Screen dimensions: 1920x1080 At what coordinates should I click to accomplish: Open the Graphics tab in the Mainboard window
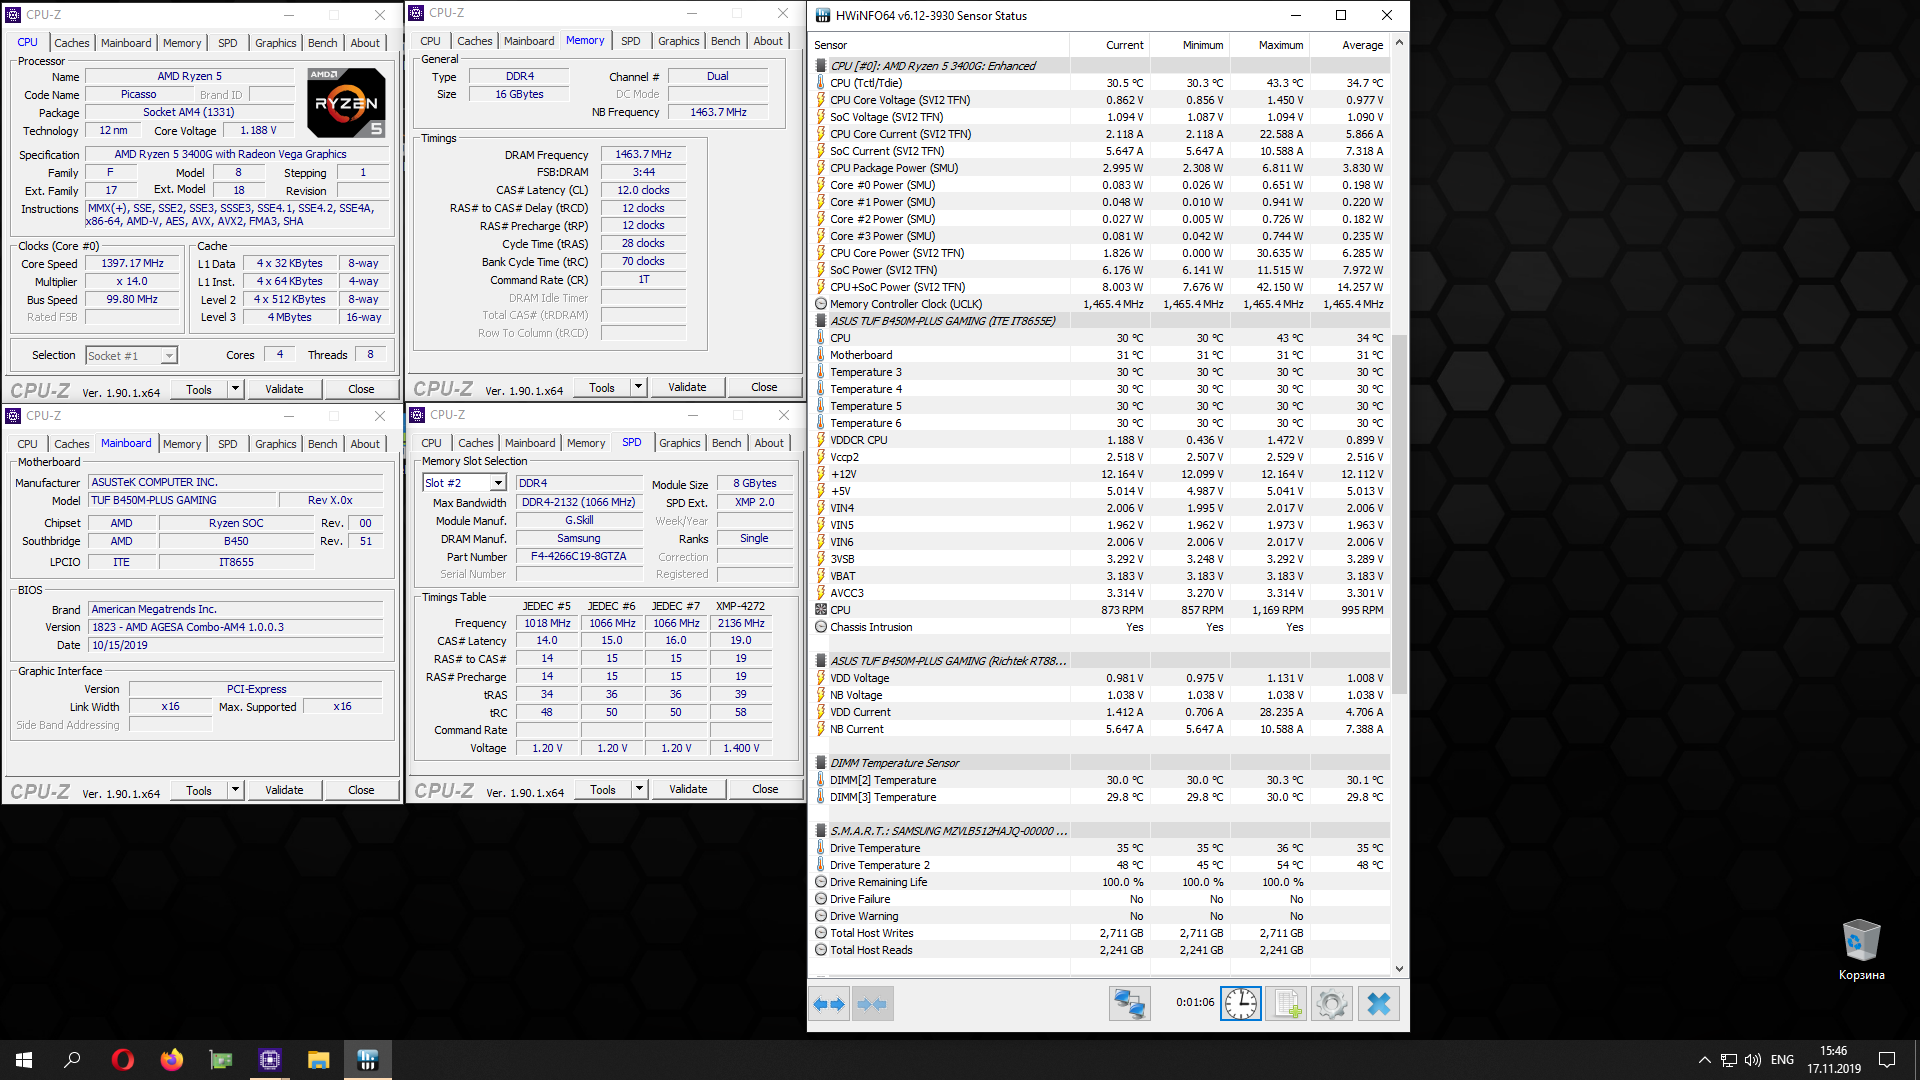275,444
